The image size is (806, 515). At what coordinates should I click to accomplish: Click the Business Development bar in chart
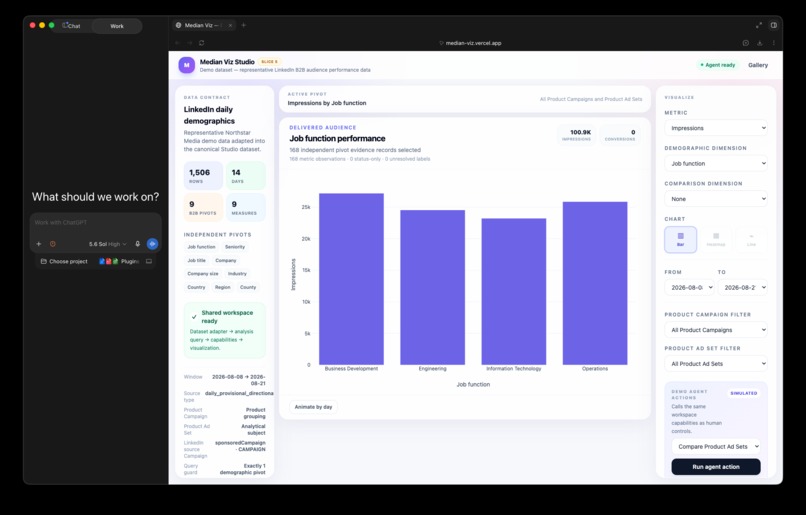click(x=351, y=279)
